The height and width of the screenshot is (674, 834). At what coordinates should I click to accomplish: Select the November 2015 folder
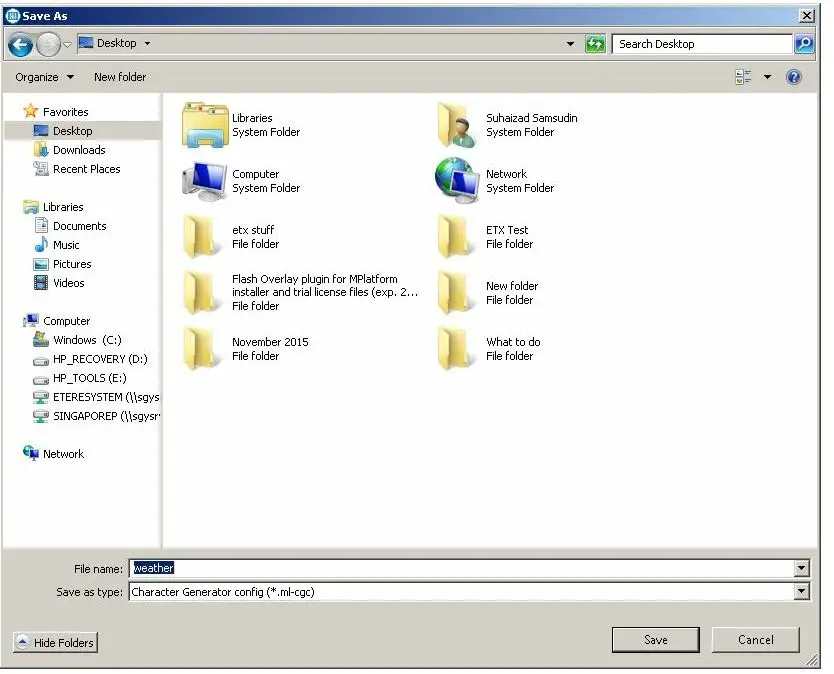coord(203,349)
